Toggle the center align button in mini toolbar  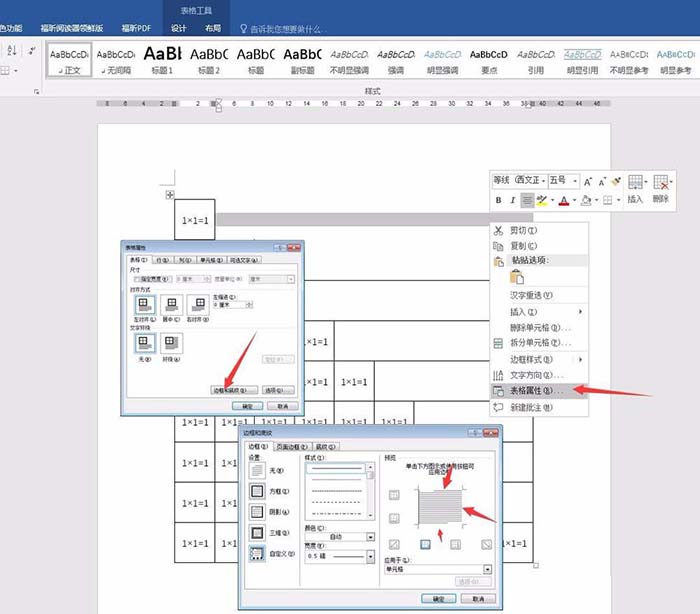click(x=527, y=201)
